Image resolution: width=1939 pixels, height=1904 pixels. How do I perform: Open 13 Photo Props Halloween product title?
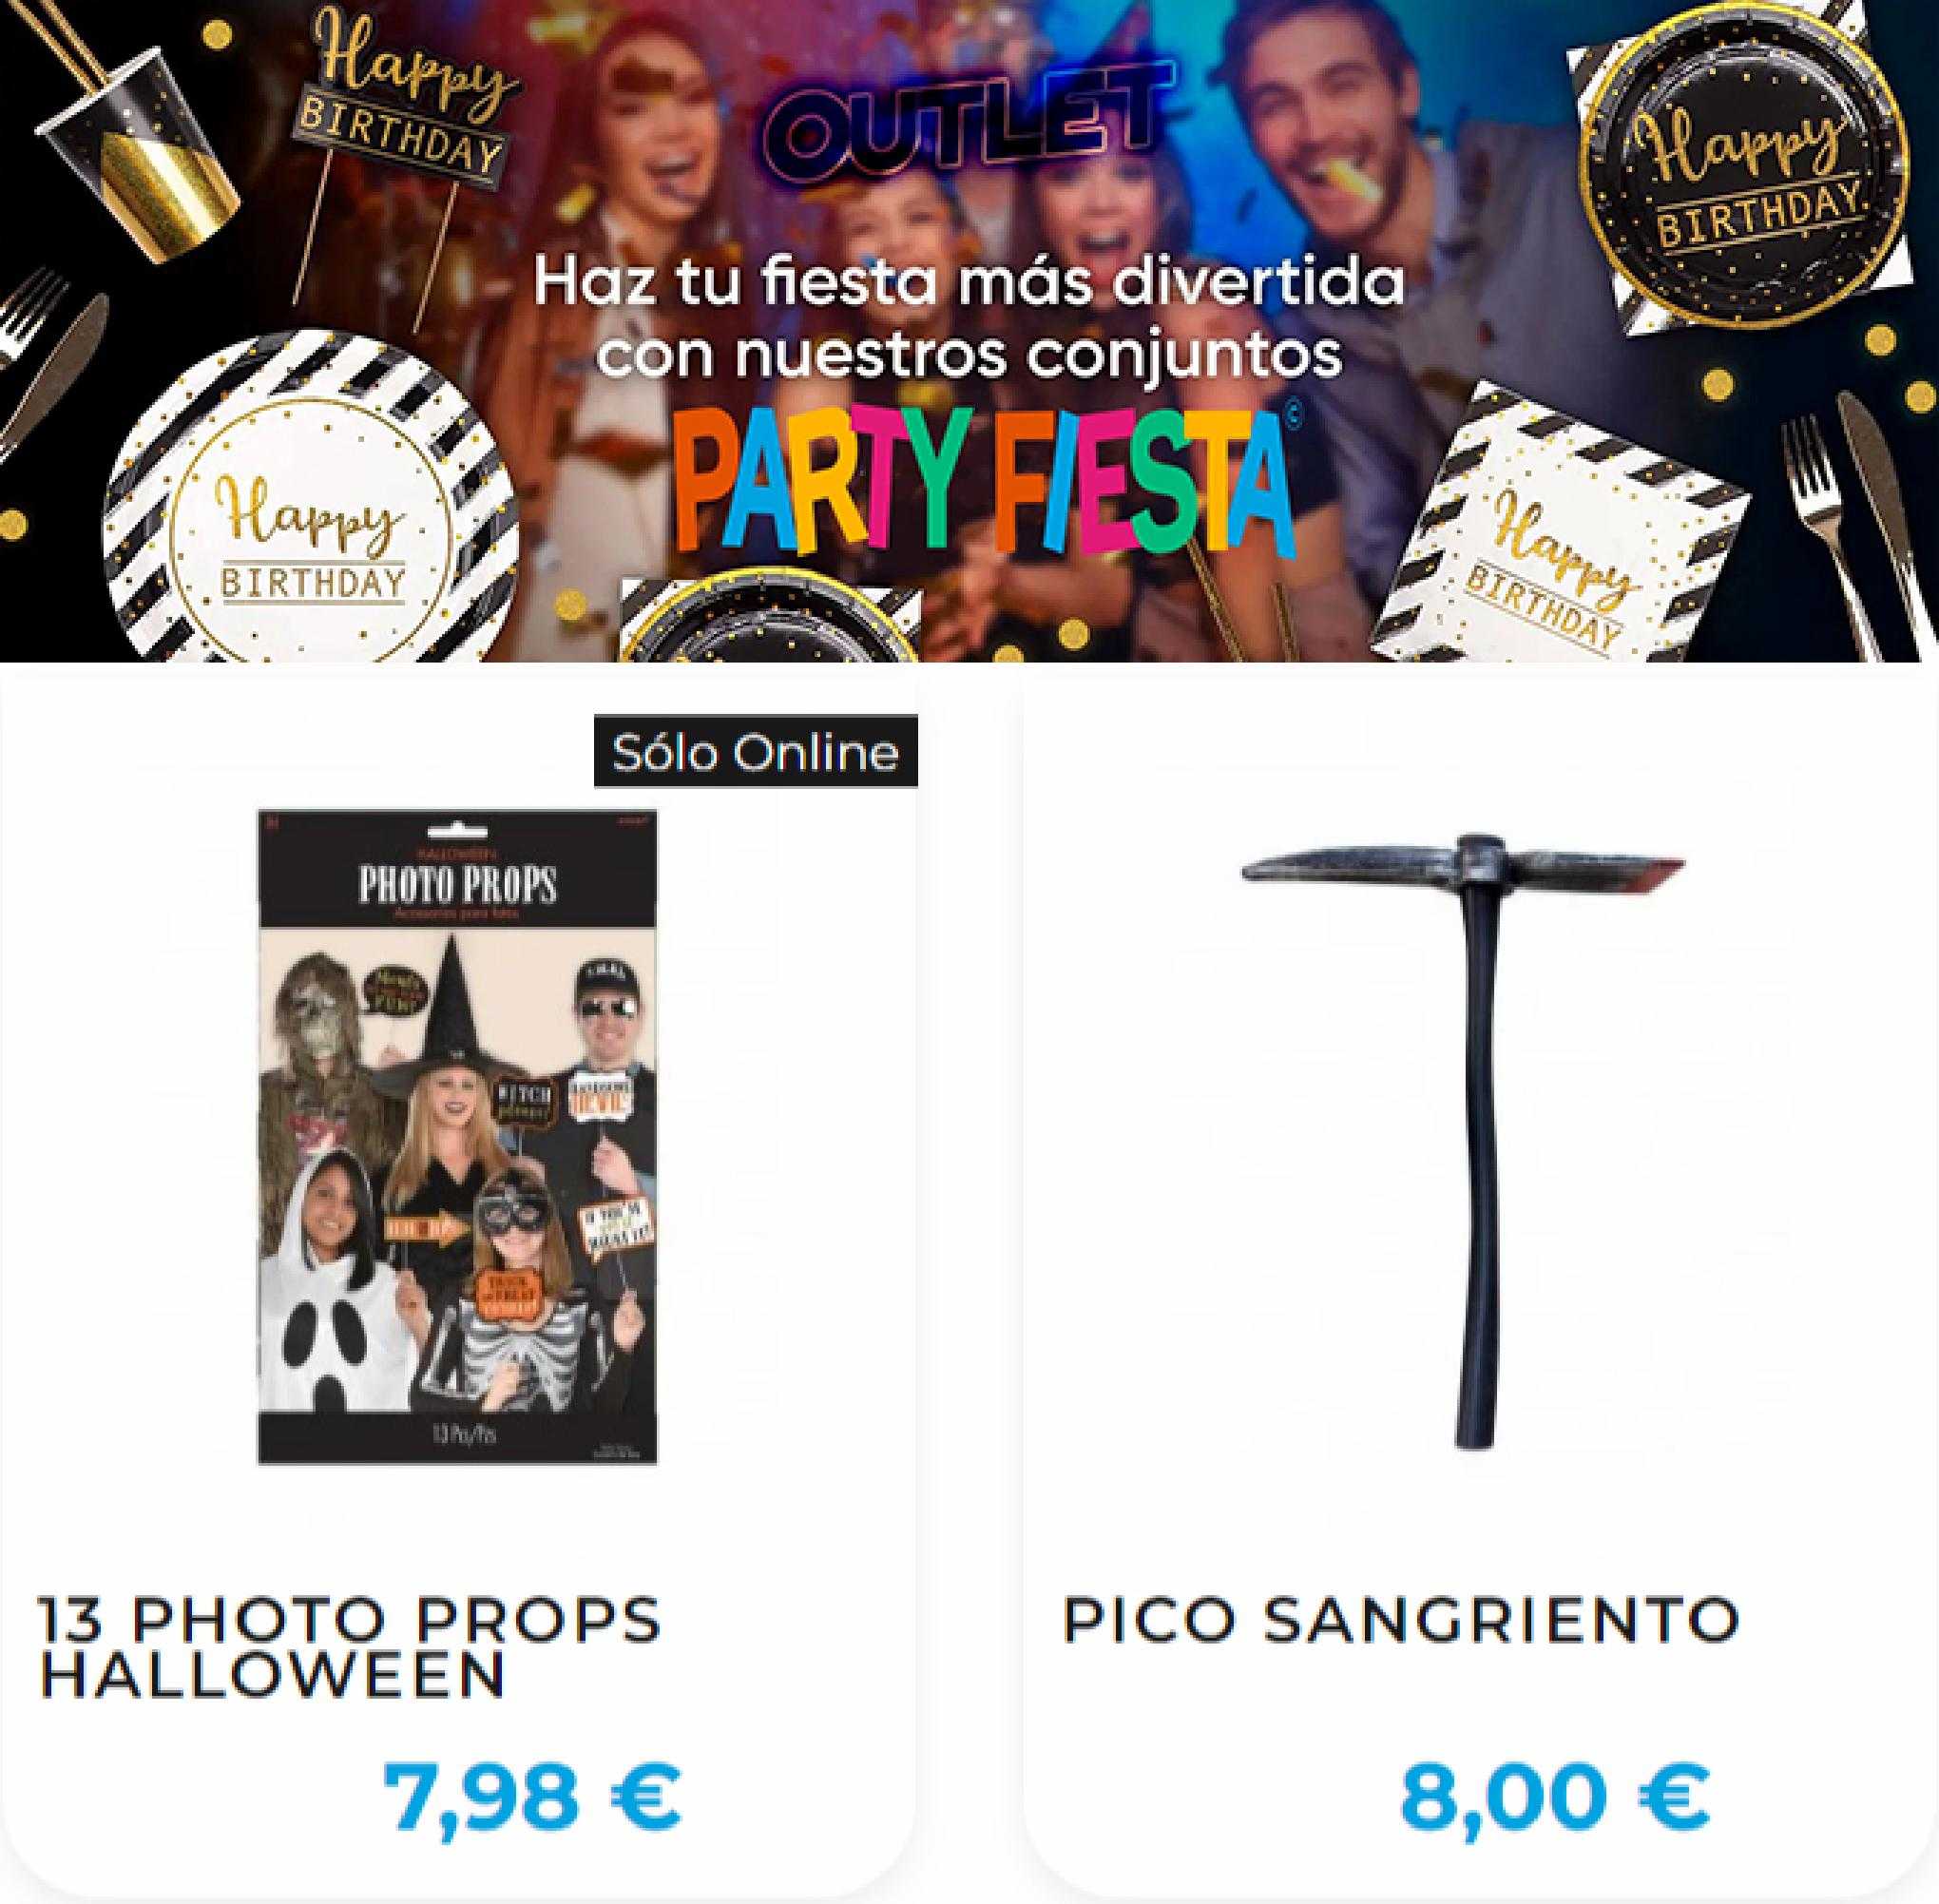point(350,1647)
